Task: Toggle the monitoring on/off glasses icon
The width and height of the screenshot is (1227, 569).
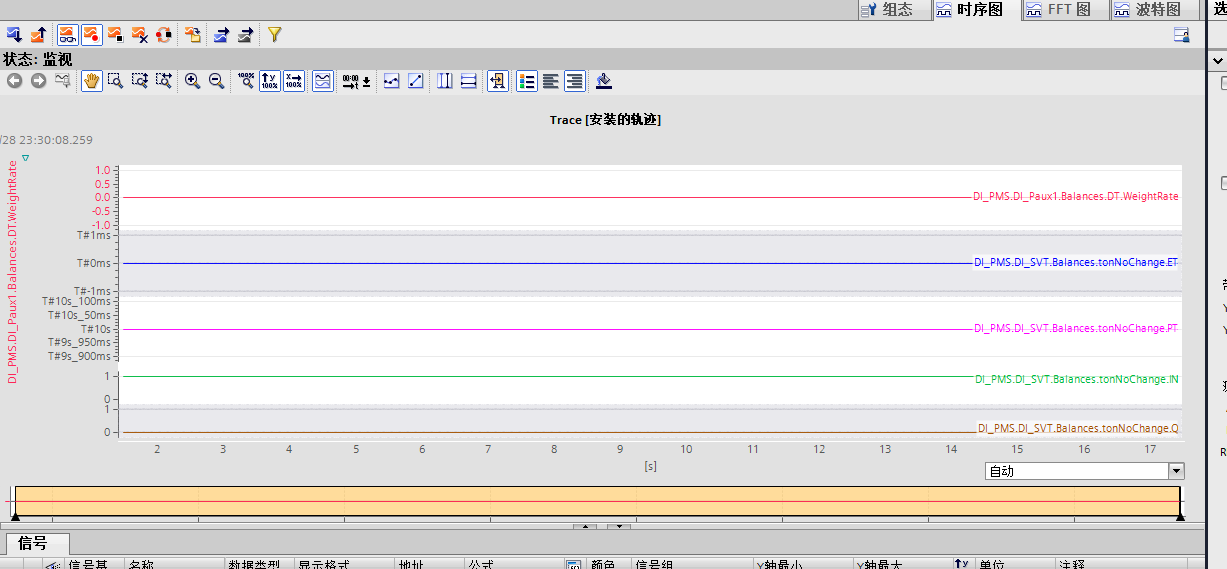Action: click(67, 34)
